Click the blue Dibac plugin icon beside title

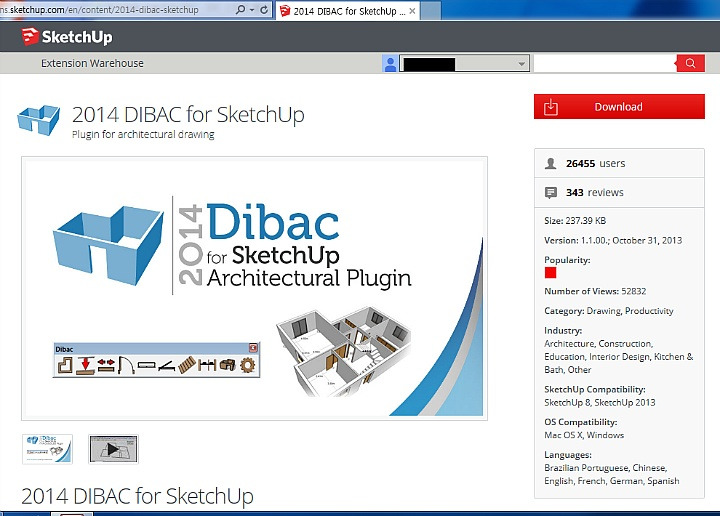tap(39, 120)
